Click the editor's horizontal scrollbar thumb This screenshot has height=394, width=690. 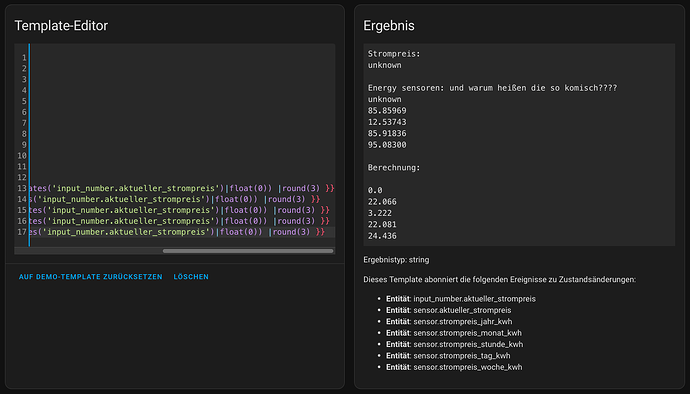(248, 251)
